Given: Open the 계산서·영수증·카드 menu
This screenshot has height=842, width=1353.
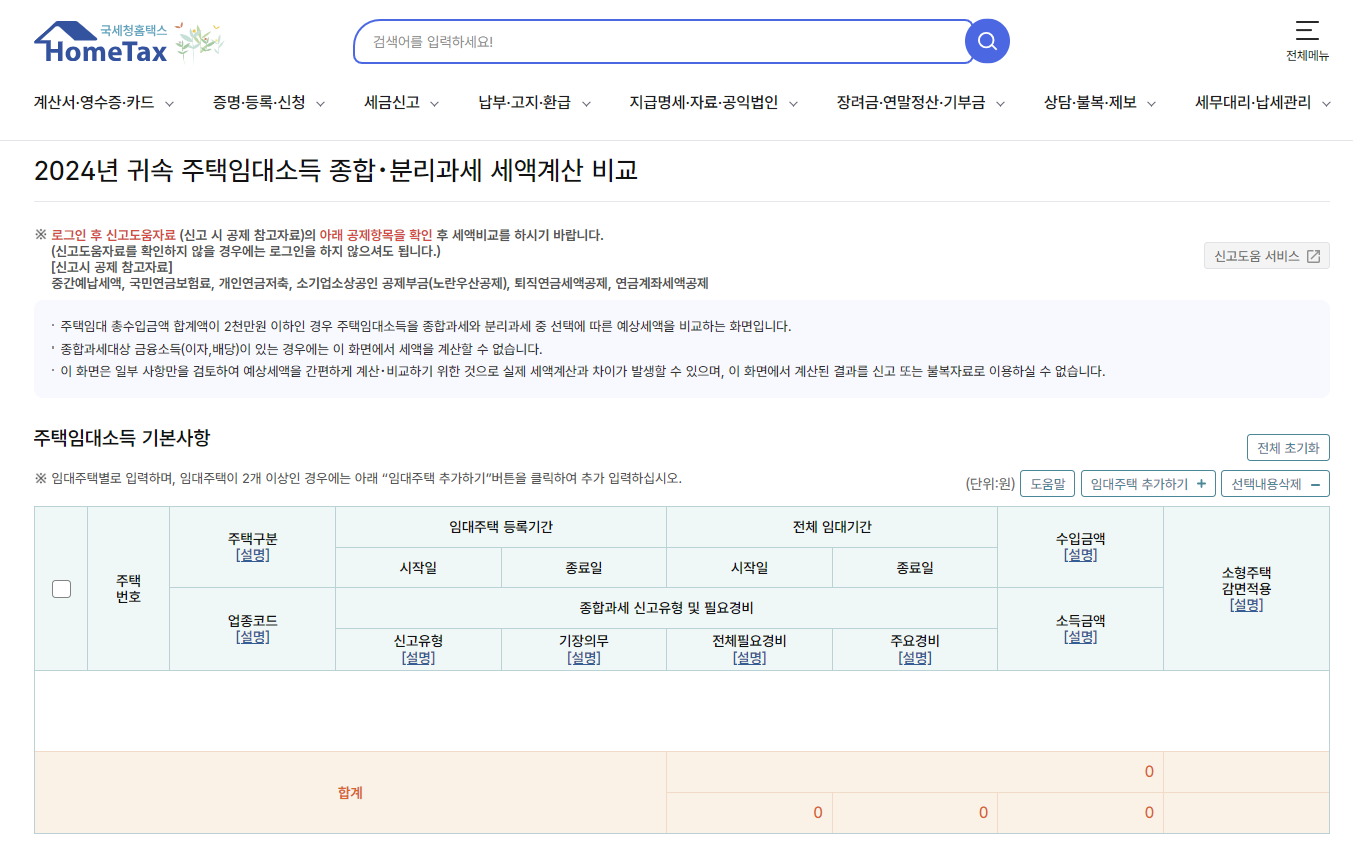Looking at the screenshot, I should click(94, 102).
